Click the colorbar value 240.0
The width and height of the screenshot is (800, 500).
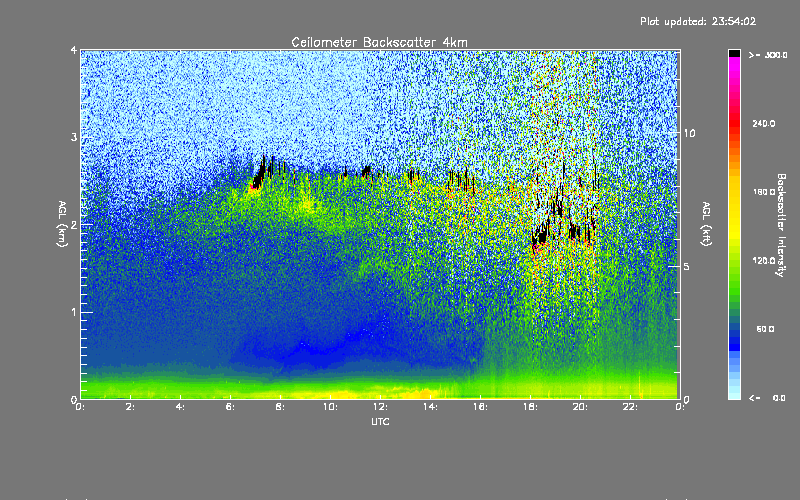[764, 123]
